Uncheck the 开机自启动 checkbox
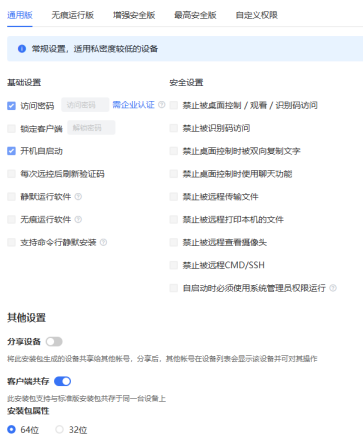 [x=11, y=151]
